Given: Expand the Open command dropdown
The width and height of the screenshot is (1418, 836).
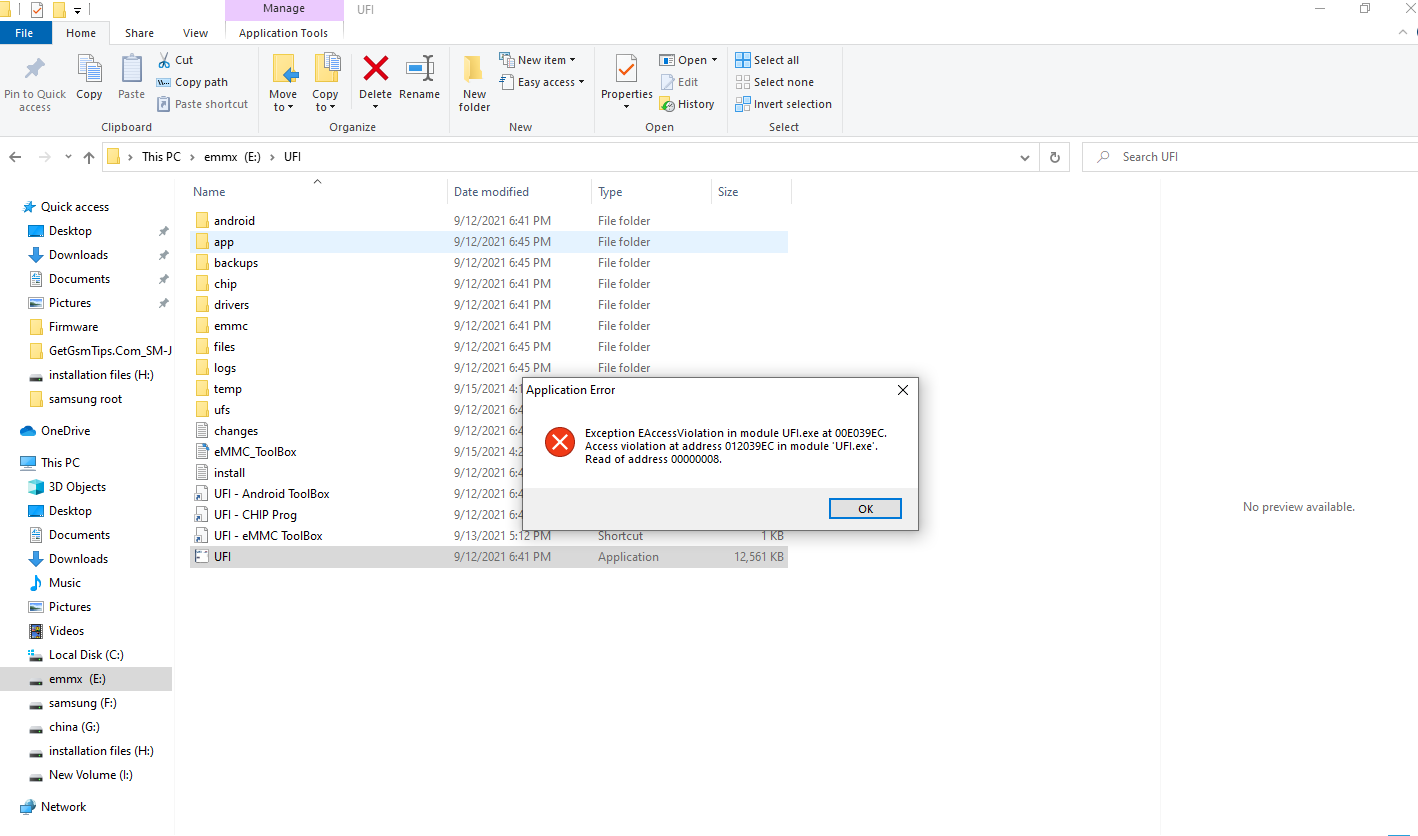Looking at the screenshot, I should pos(714,60).
